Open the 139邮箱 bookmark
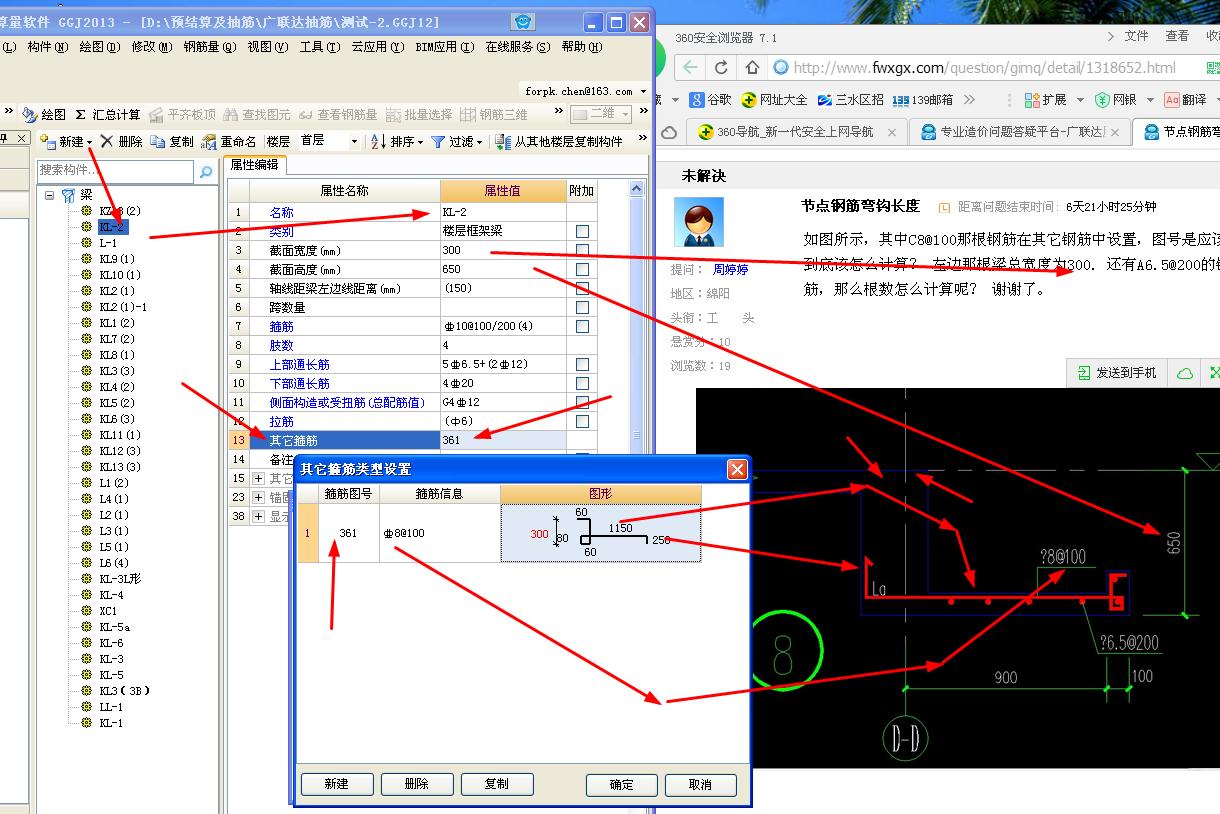Screen dimensions: 1220x814 point(922,100)
